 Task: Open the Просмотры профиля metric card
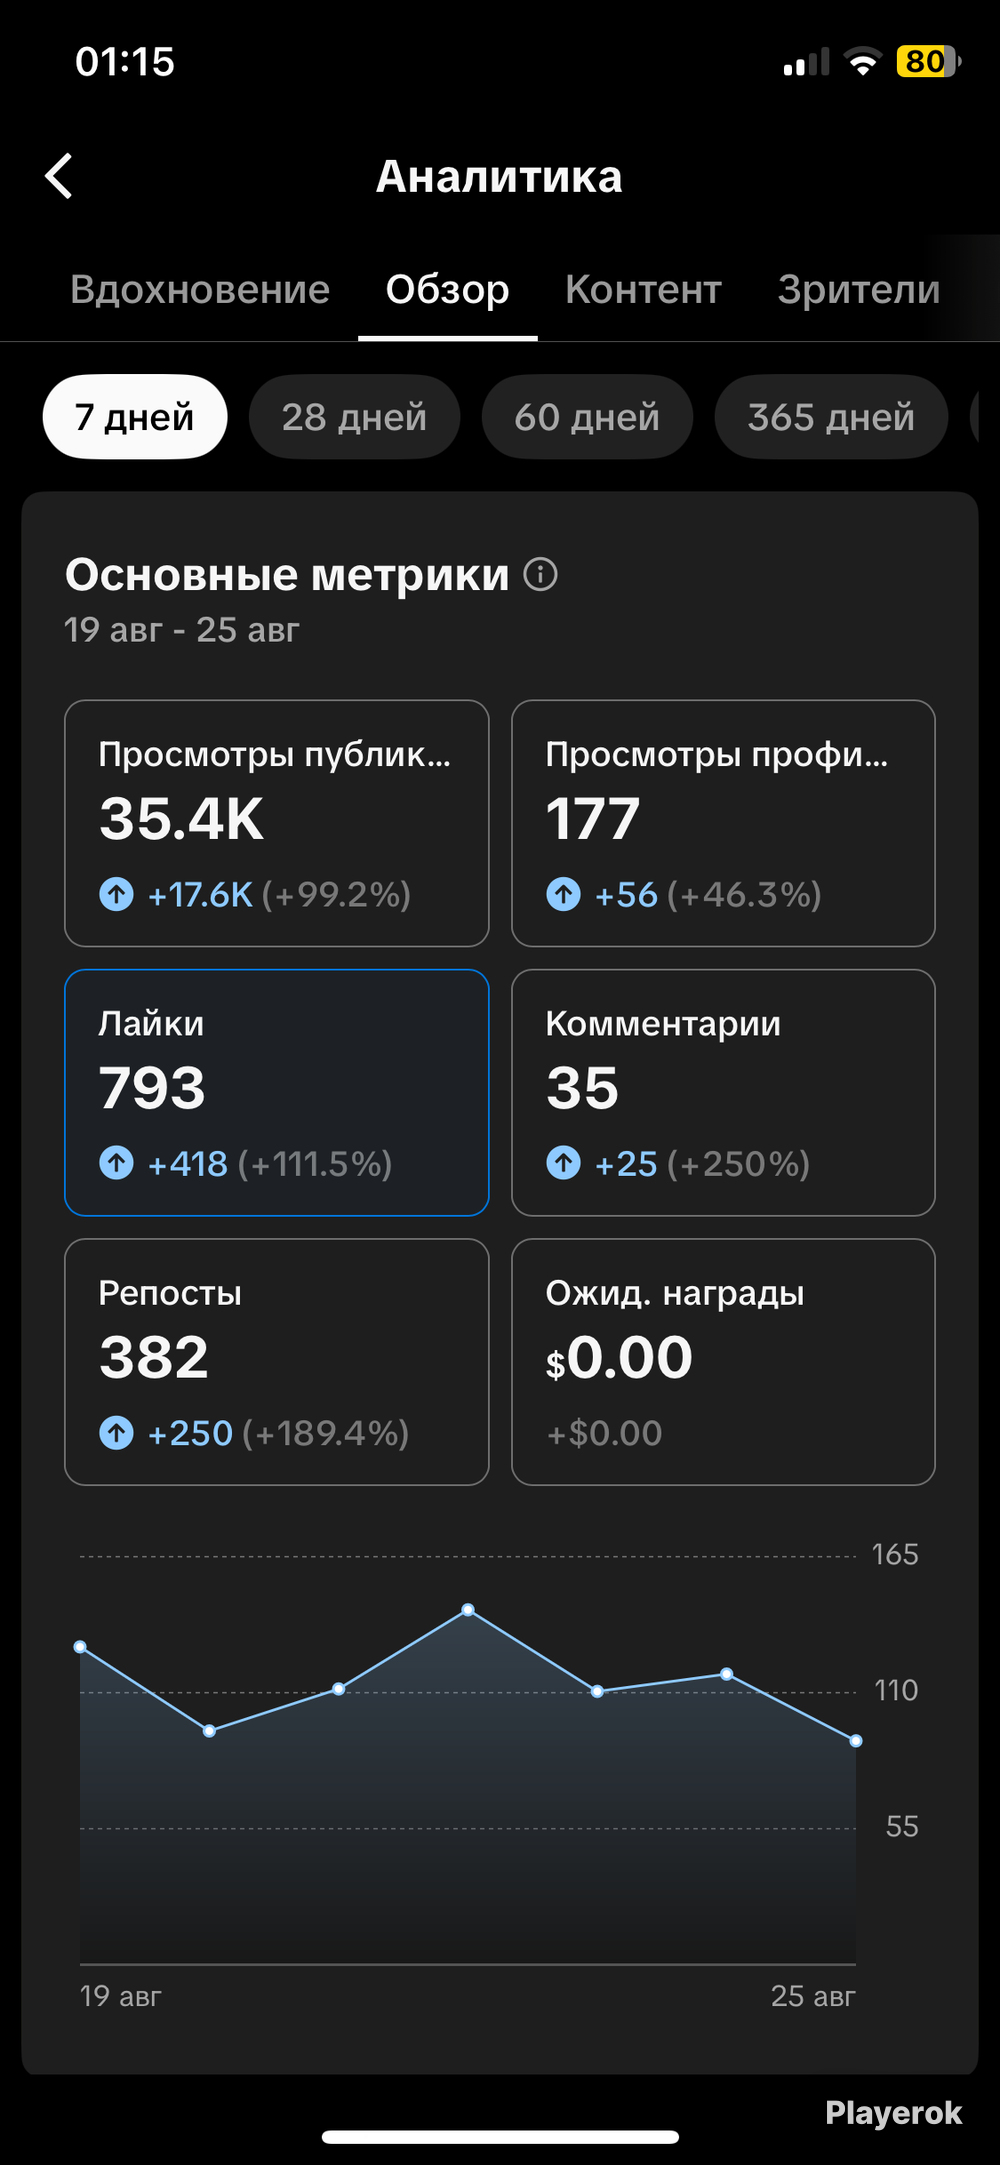pyautogui.click(x=723, y=823)
